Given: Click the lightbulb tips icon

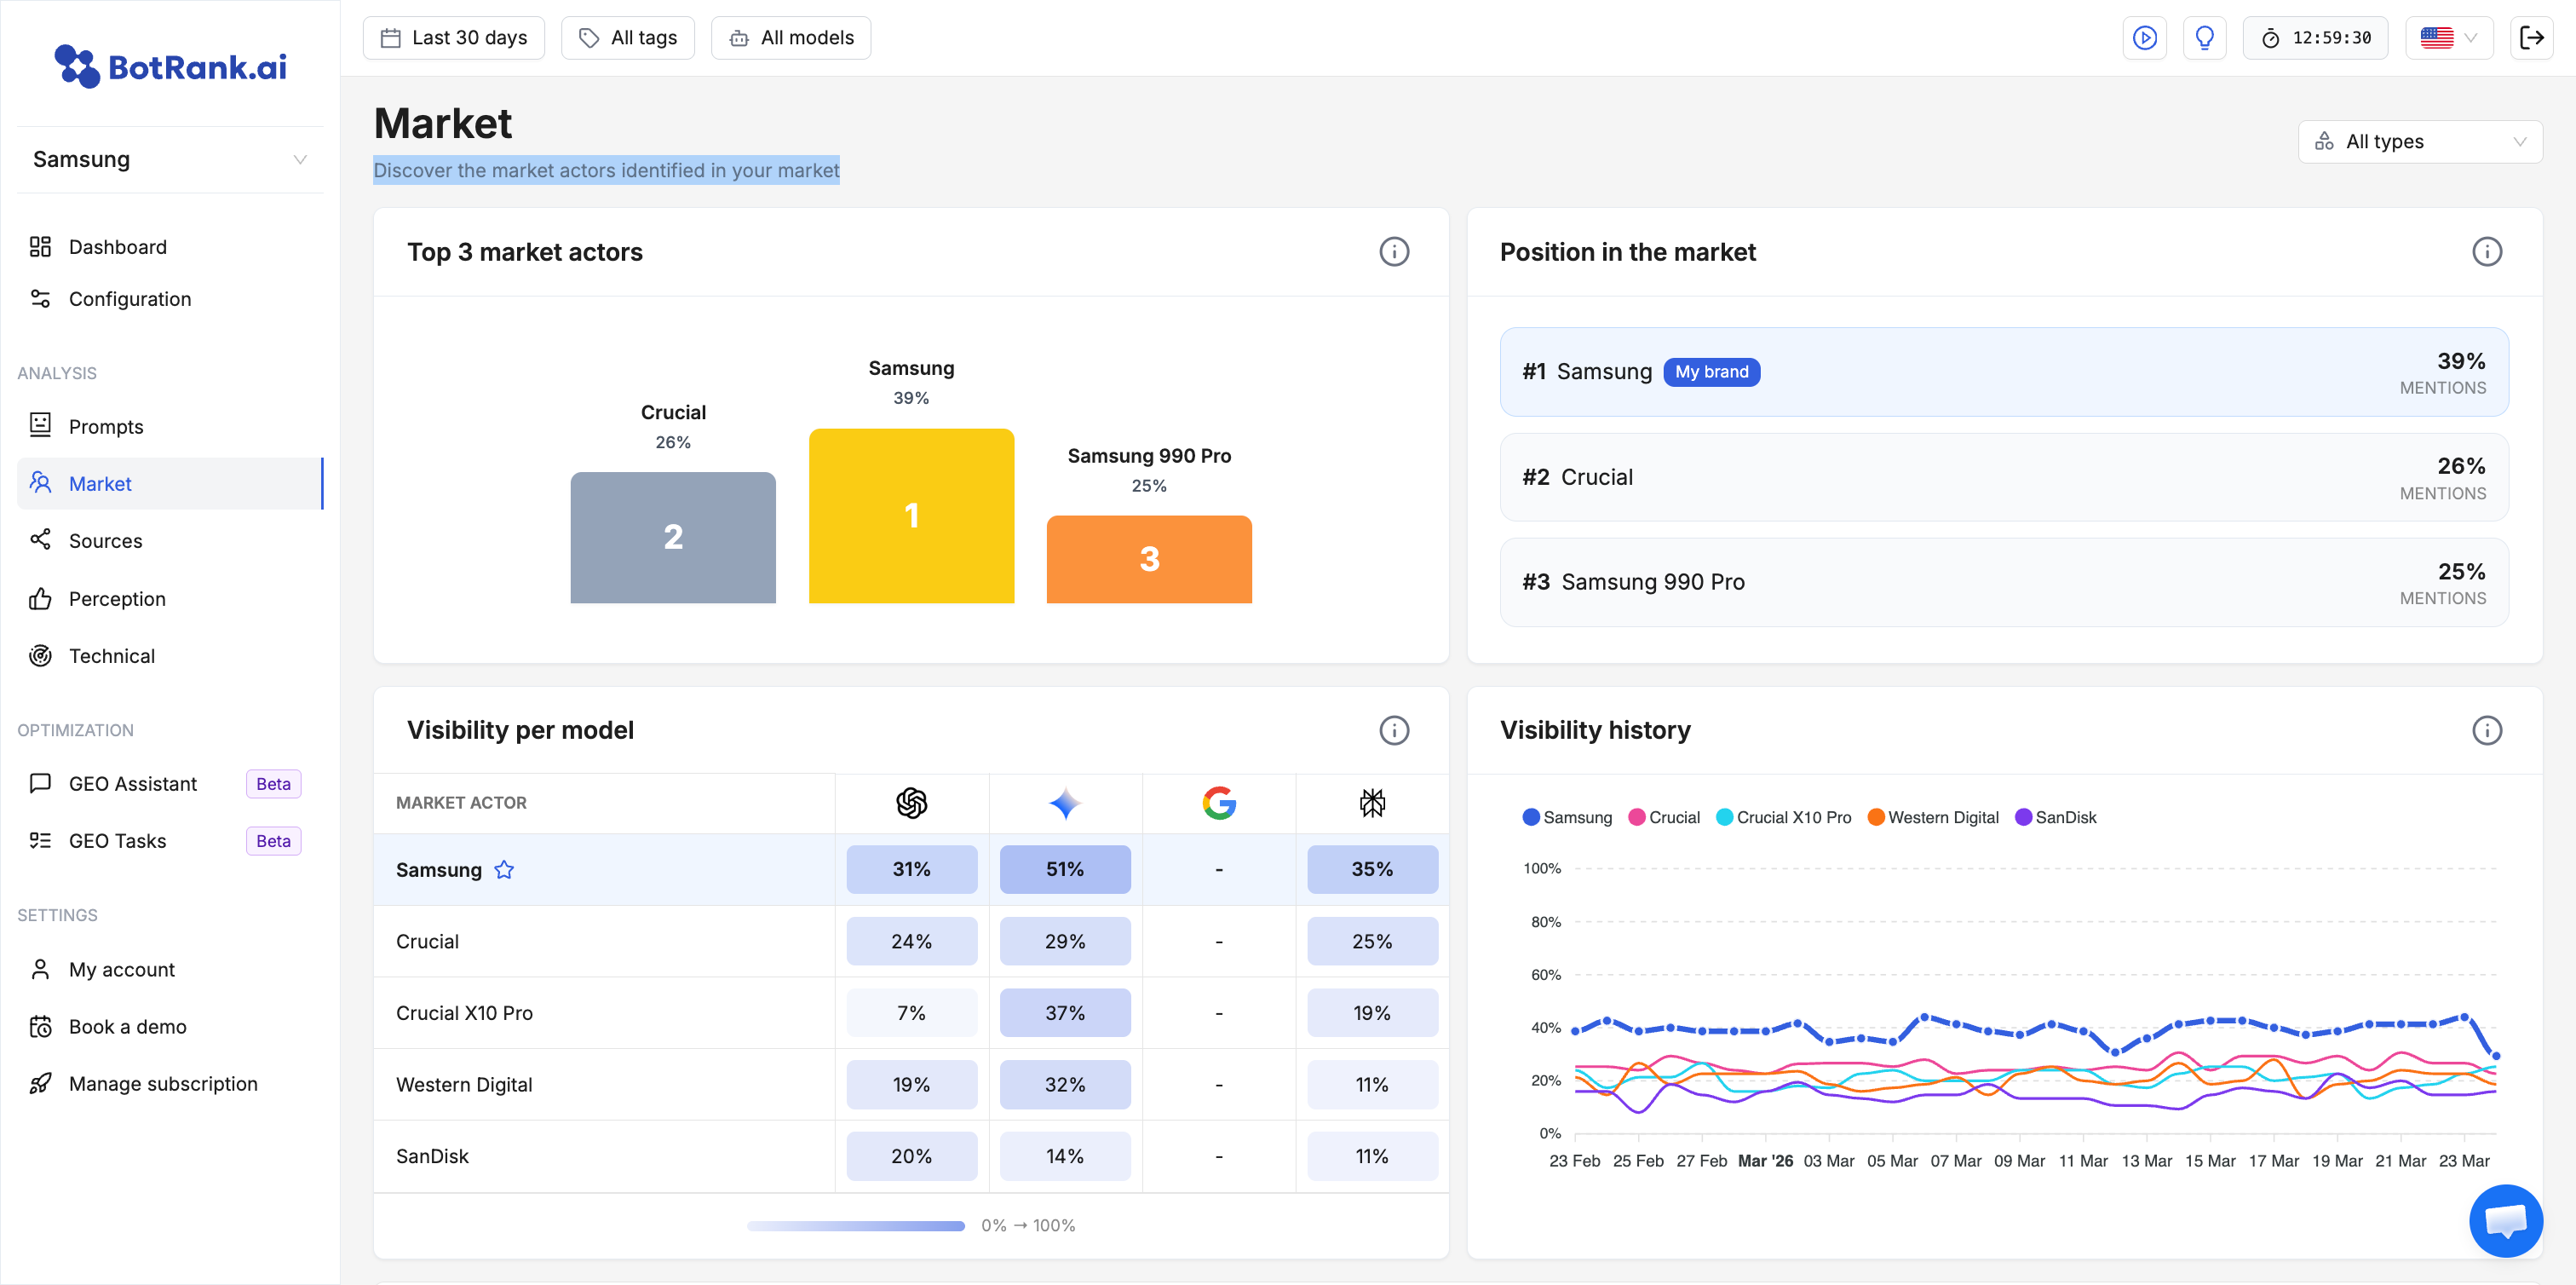Looking at the screenshot, I should (2204, 38).
